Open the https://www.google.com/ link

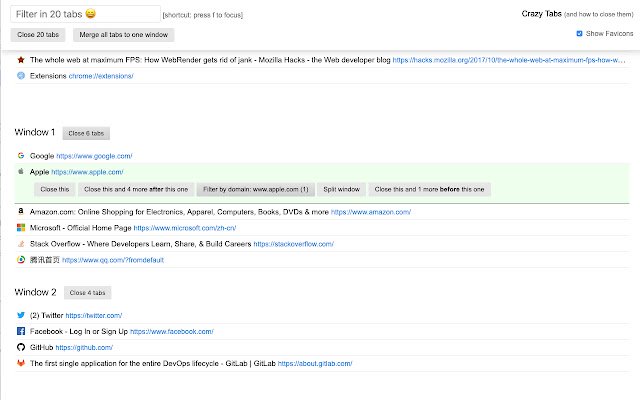click(94, 156)
